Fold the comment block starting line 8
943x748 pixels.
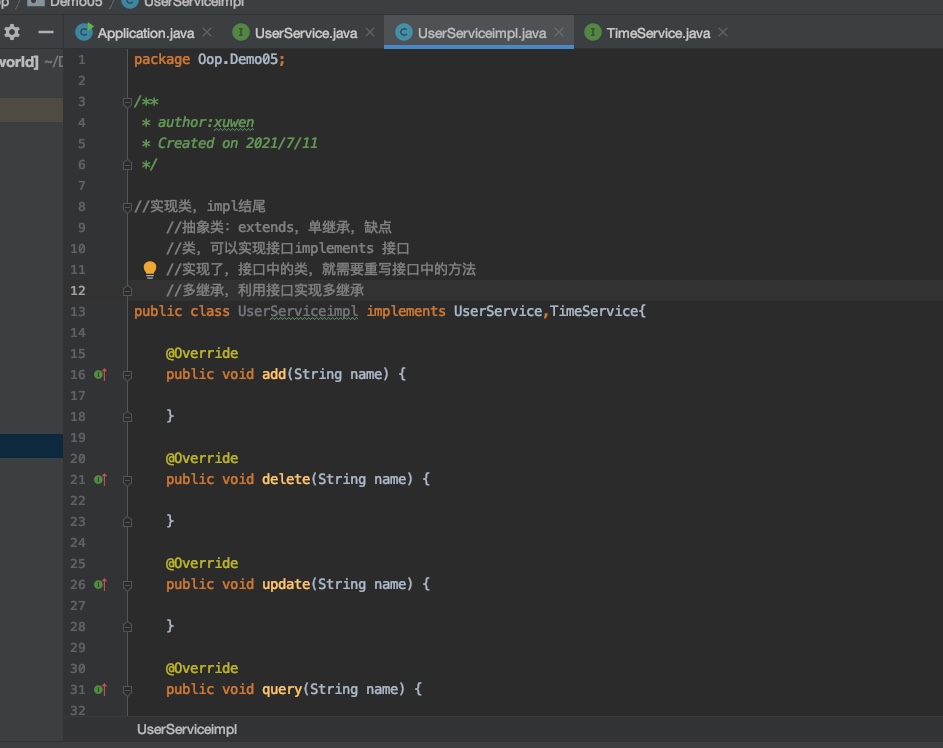[x=127, y=207]
